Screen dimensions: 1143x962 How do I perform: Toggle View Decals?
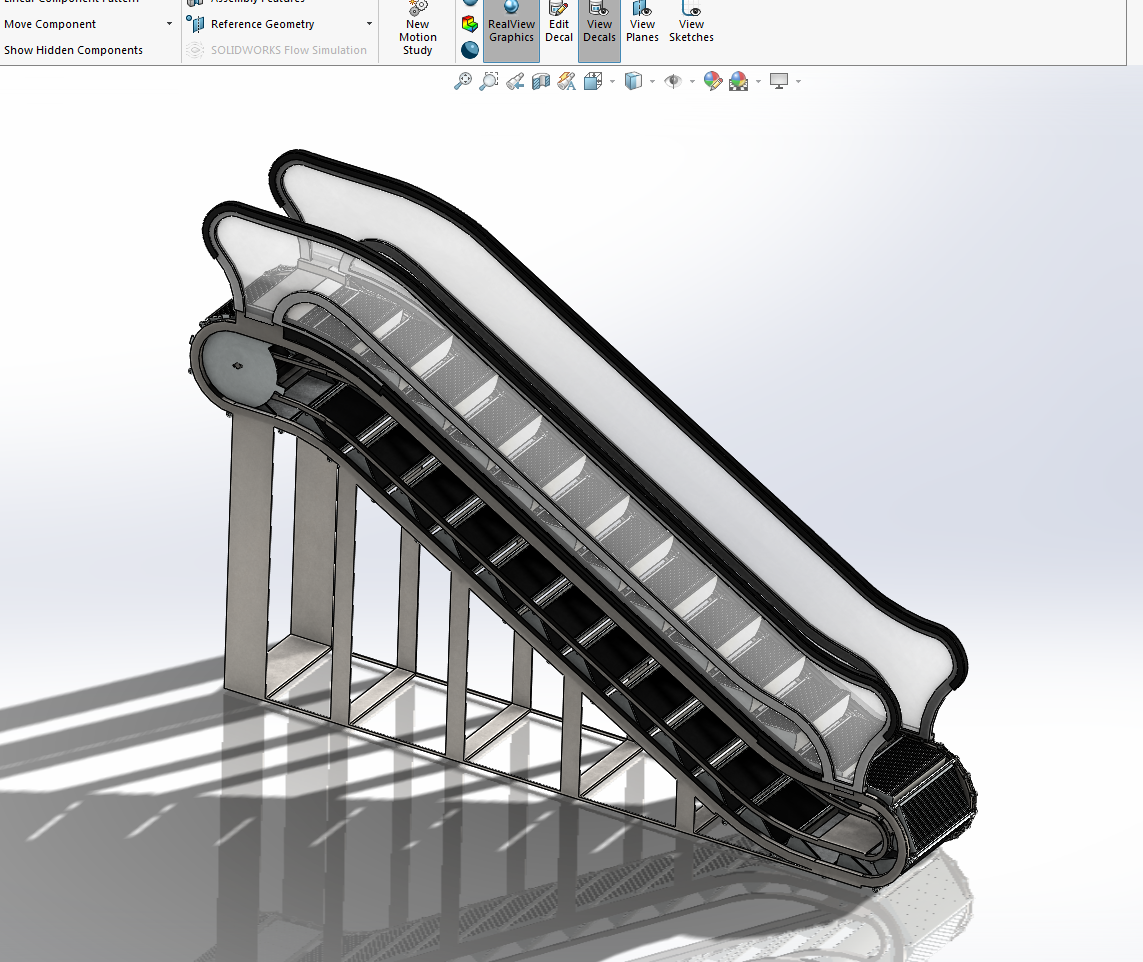click(599, 30)
